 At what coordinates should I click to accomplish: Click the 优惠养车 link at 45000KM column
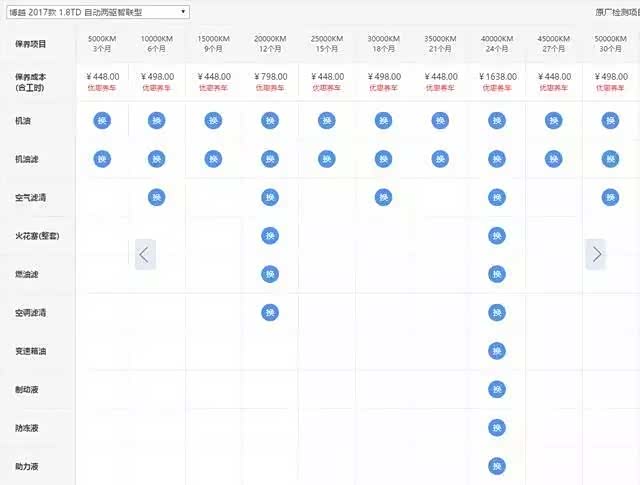(554, 88)
